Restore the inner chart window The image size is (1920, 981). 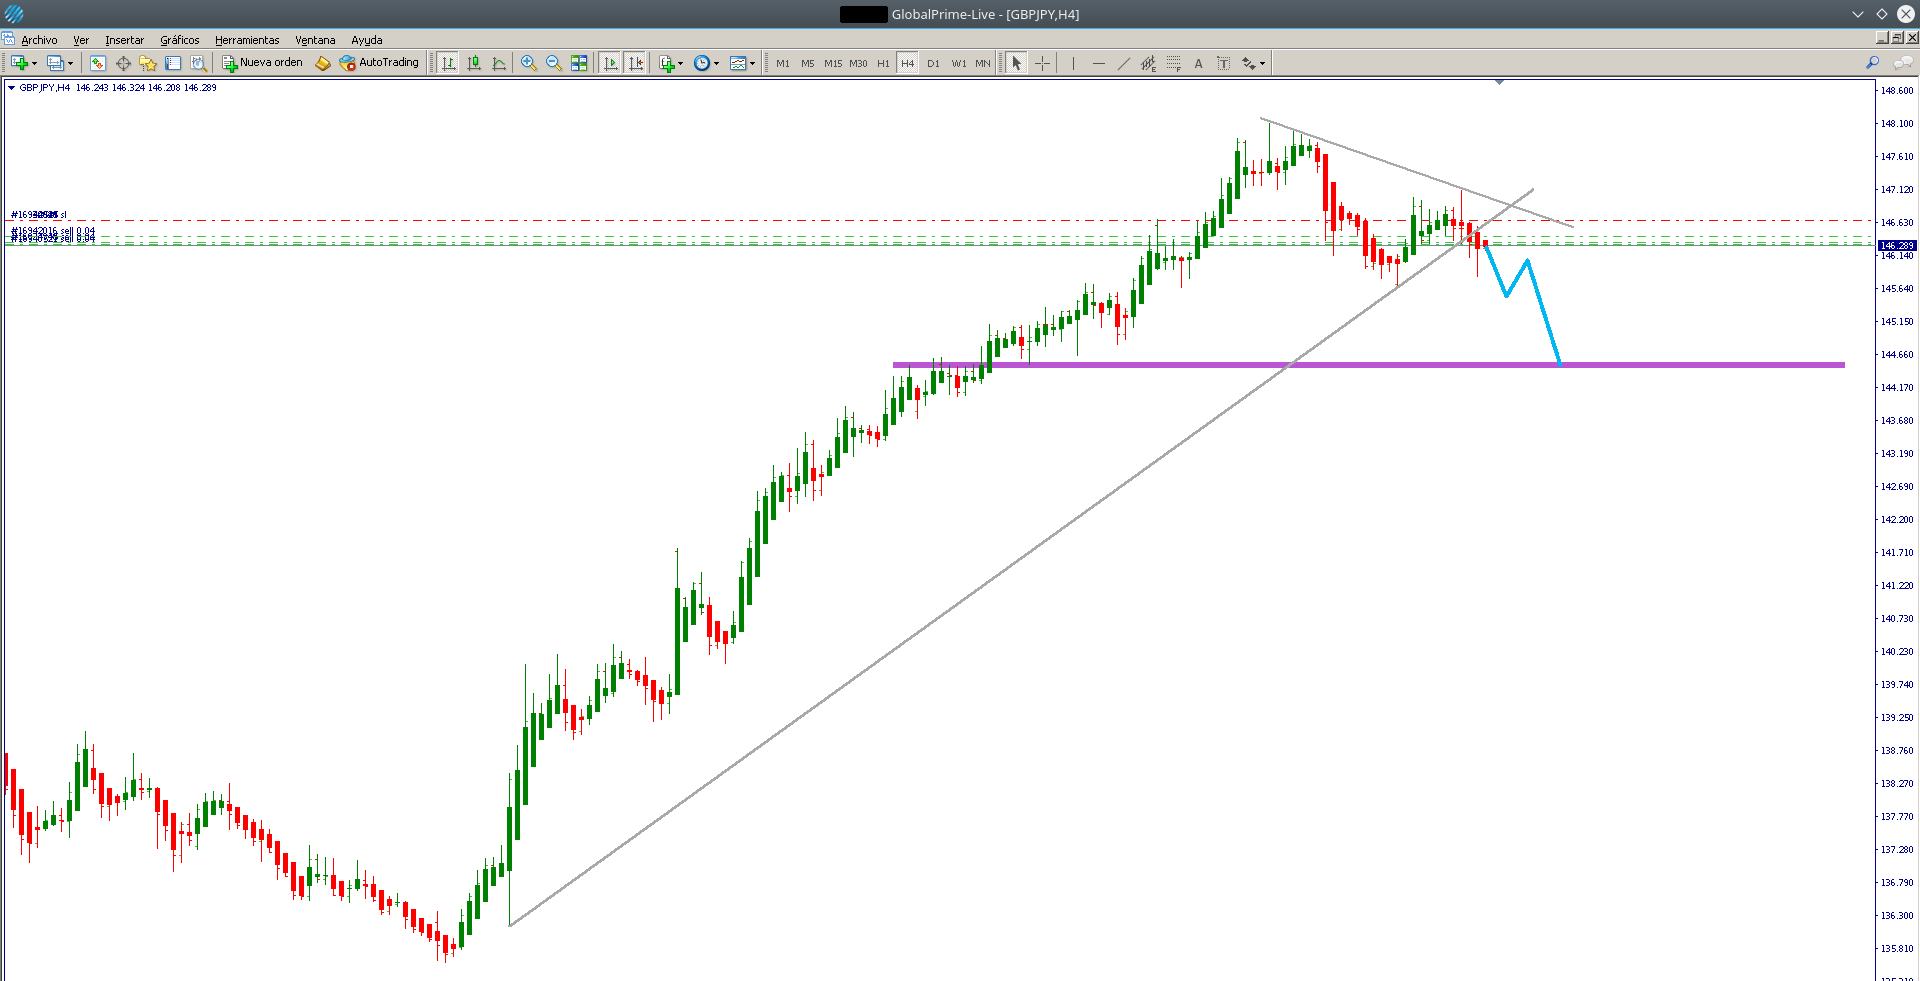pos(1897,38)
